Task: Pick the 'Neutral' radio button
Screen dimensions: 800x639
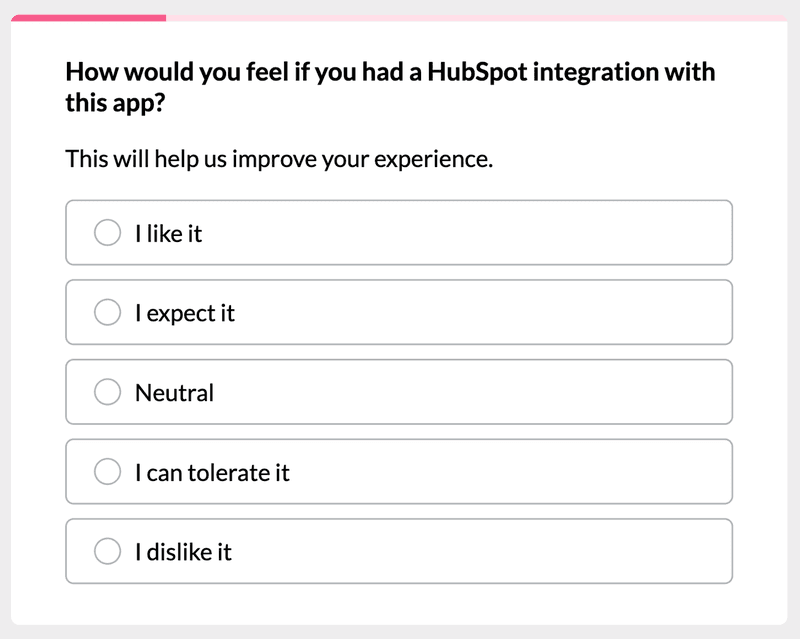Action: tap(107, 392)
